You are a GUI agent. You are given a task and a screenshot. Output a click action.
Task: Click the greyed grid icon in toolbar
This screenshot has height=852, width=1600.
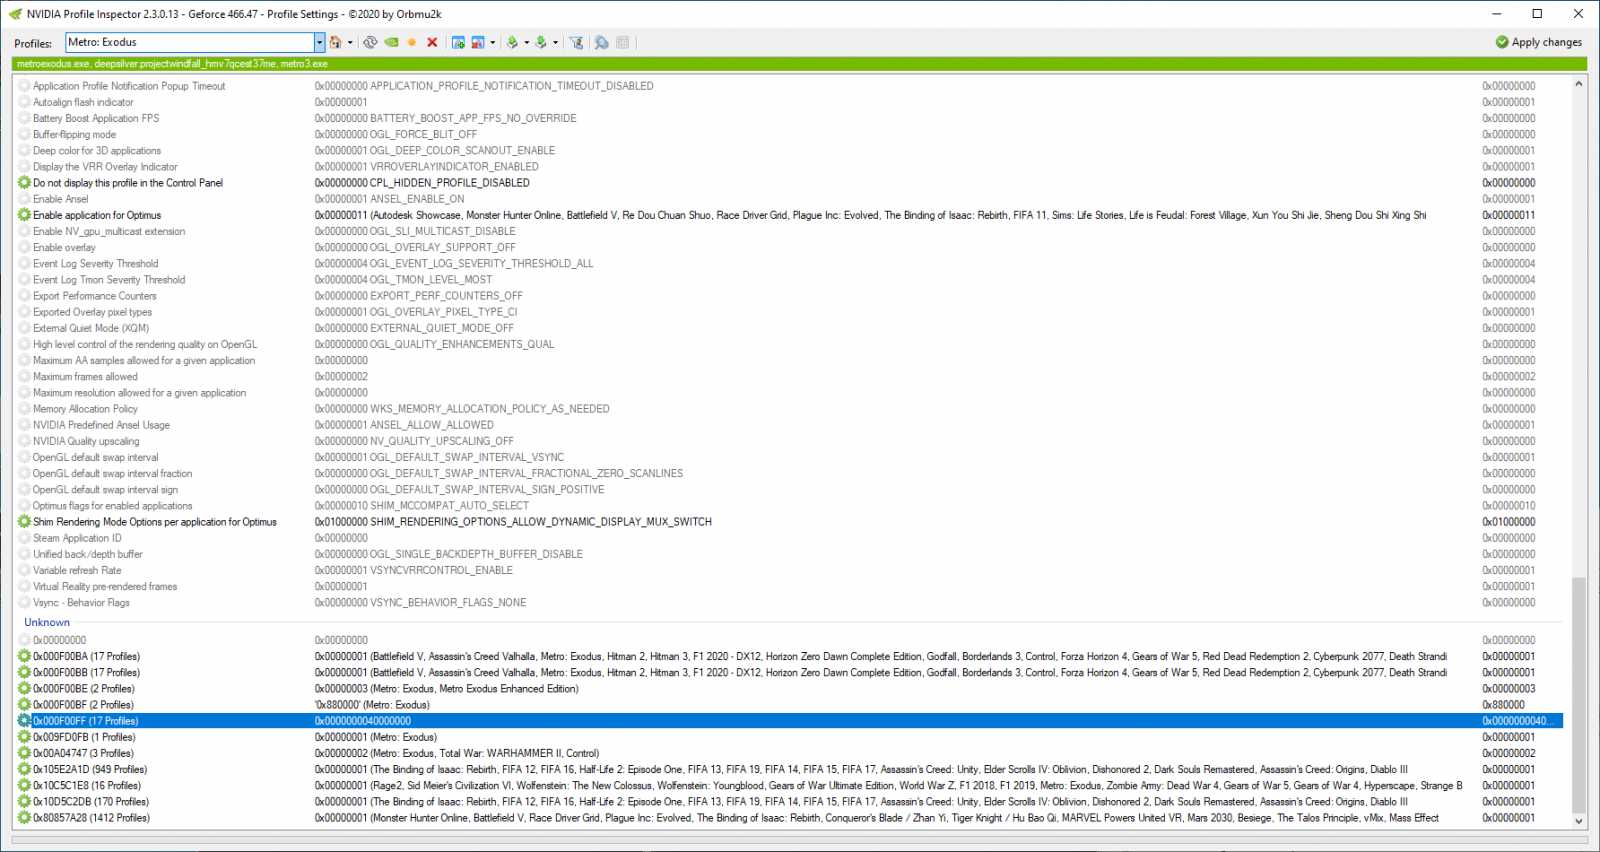click(x=623, y=42)
